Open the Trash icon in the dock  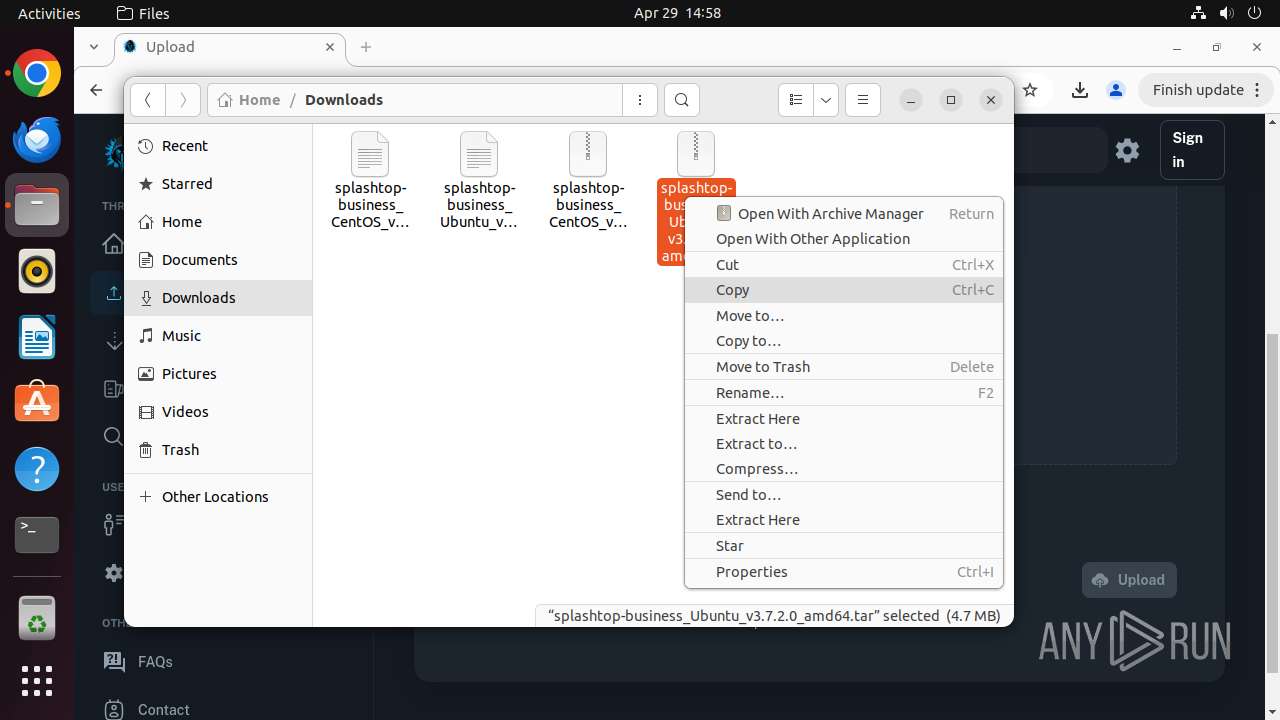tap(37, 617)
